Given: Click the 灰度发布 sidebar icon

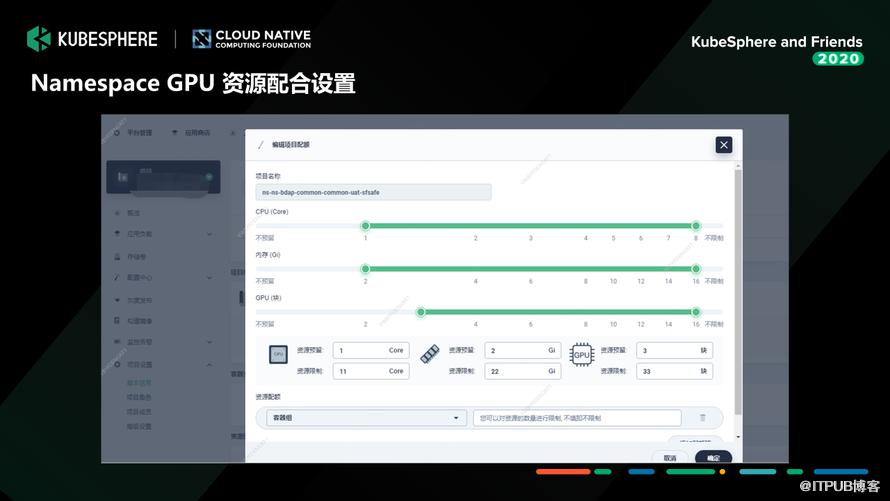Looking at the screenshot, I should (x=117, y=300).
